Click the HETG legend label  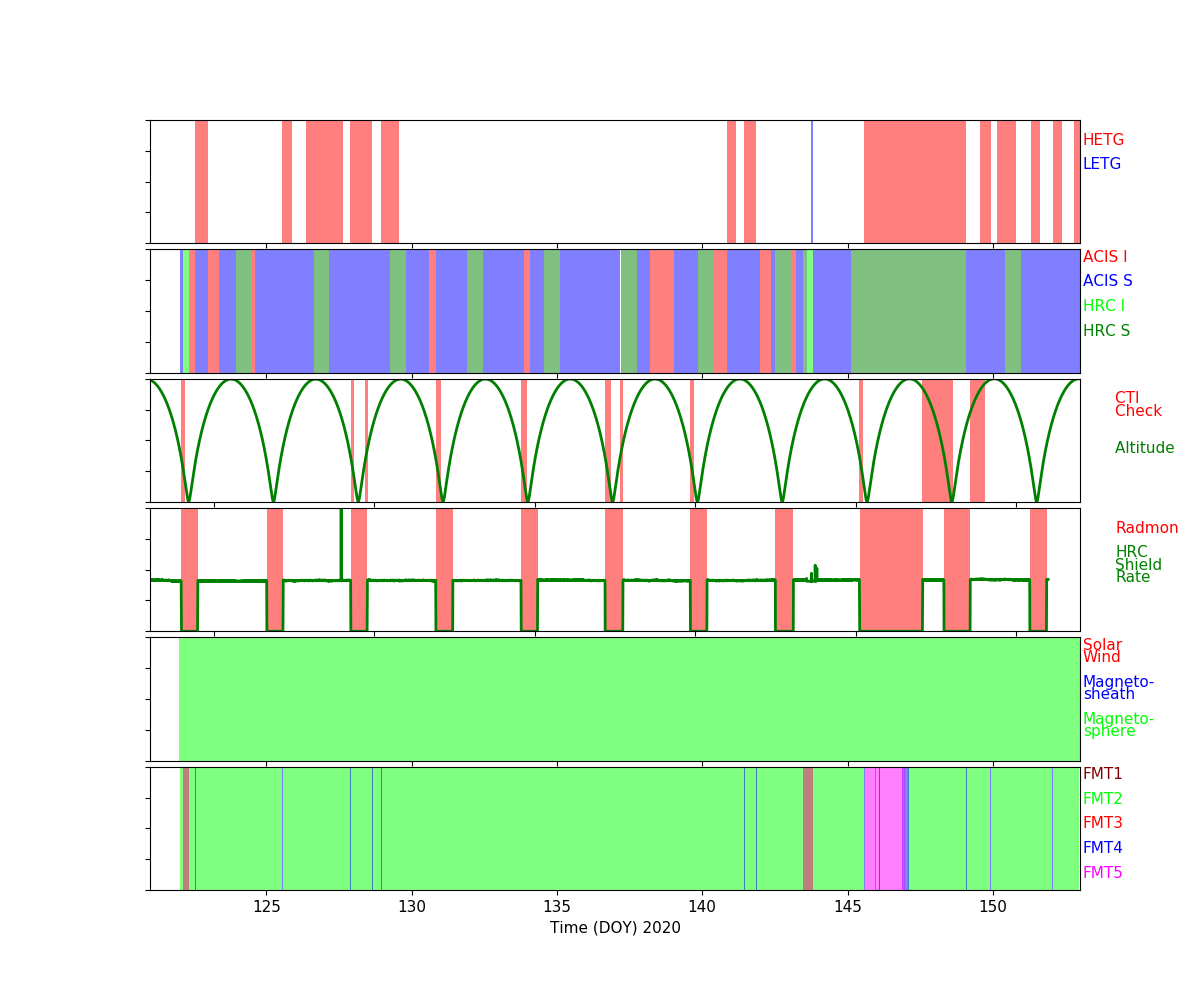[x=1103, y=140]
